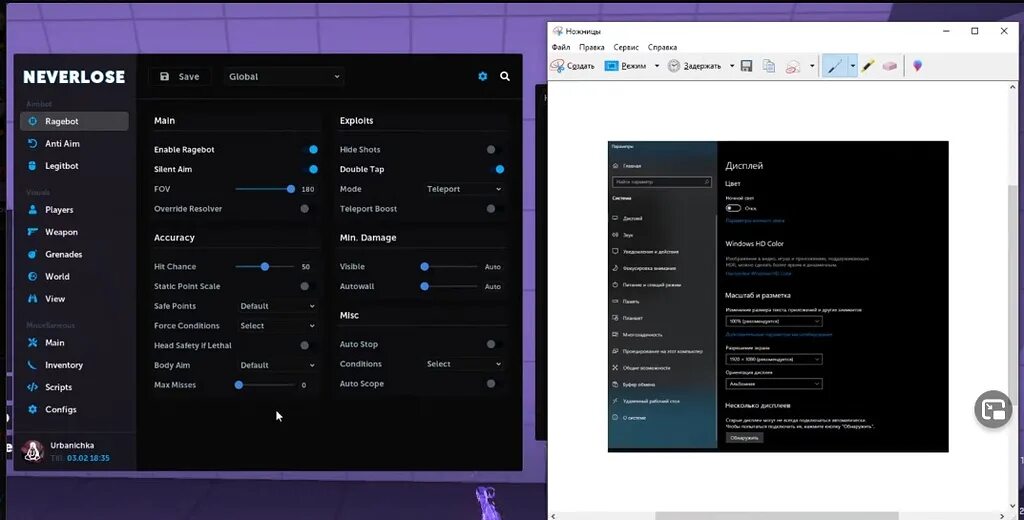The width and height of the screenshot is (1024, 520).
Task: Open the snip in Paint 3D
Action: pos(918,66)
